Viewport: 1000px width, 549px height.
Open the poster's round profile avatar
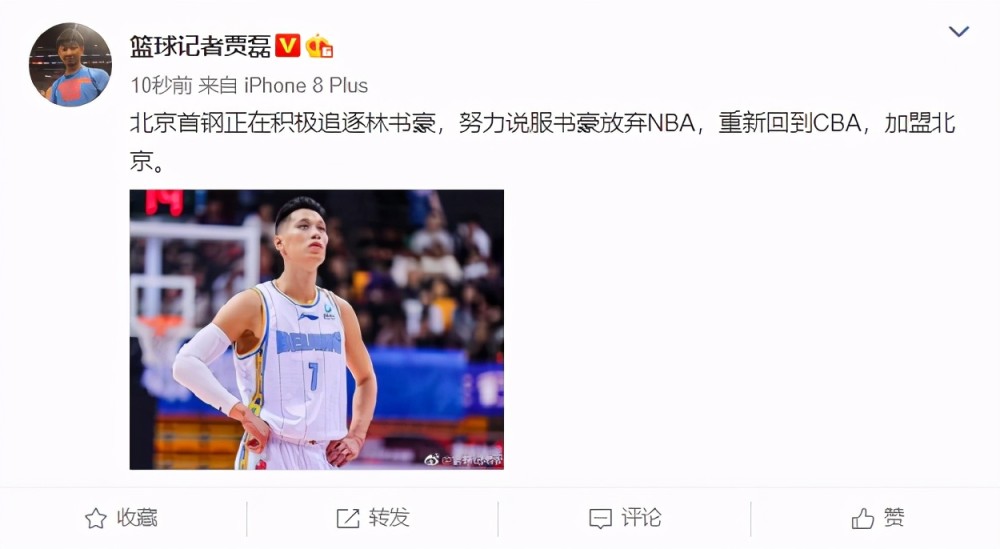pos(70,64)
